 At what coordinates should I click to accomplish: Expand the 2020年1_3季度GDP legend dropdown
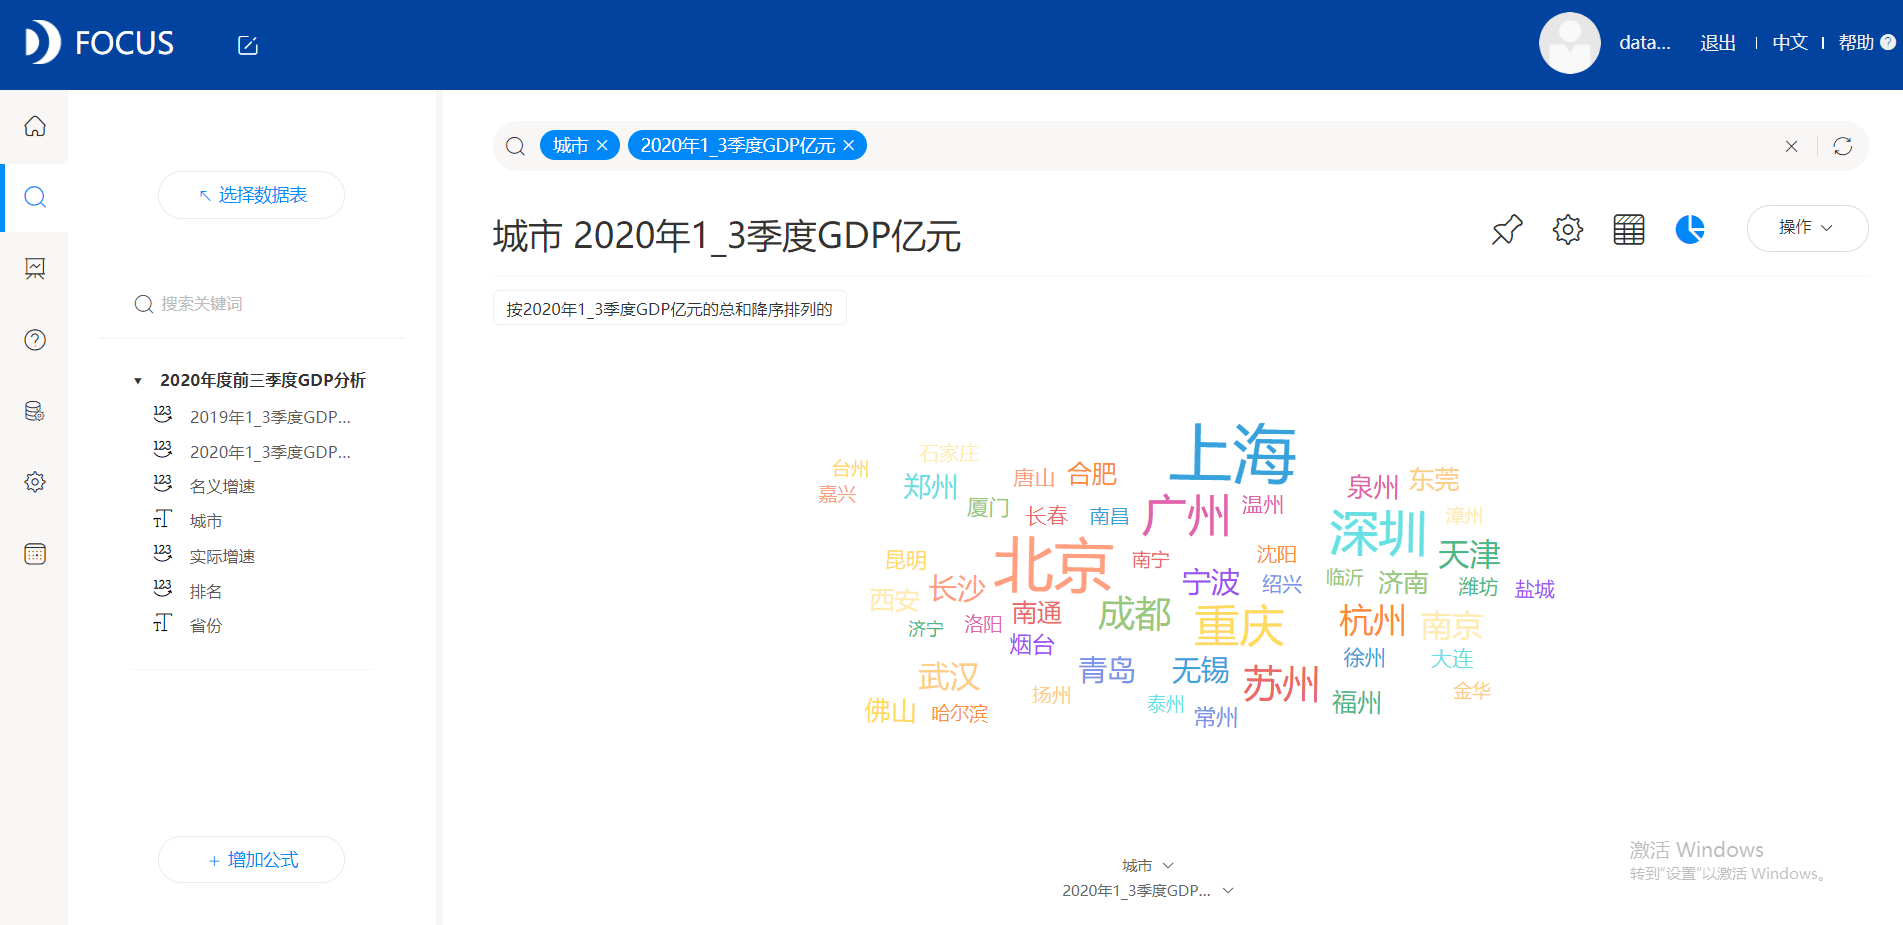1147,890
